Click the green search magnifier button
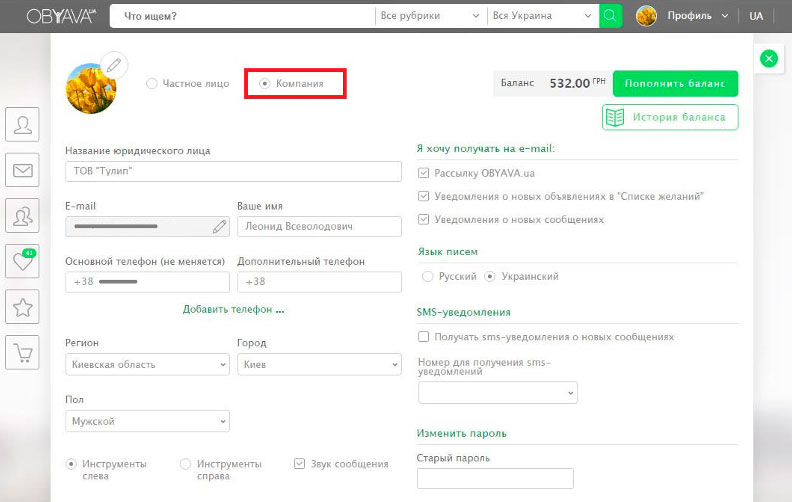 pyautogui.click(x=610, y=16)
